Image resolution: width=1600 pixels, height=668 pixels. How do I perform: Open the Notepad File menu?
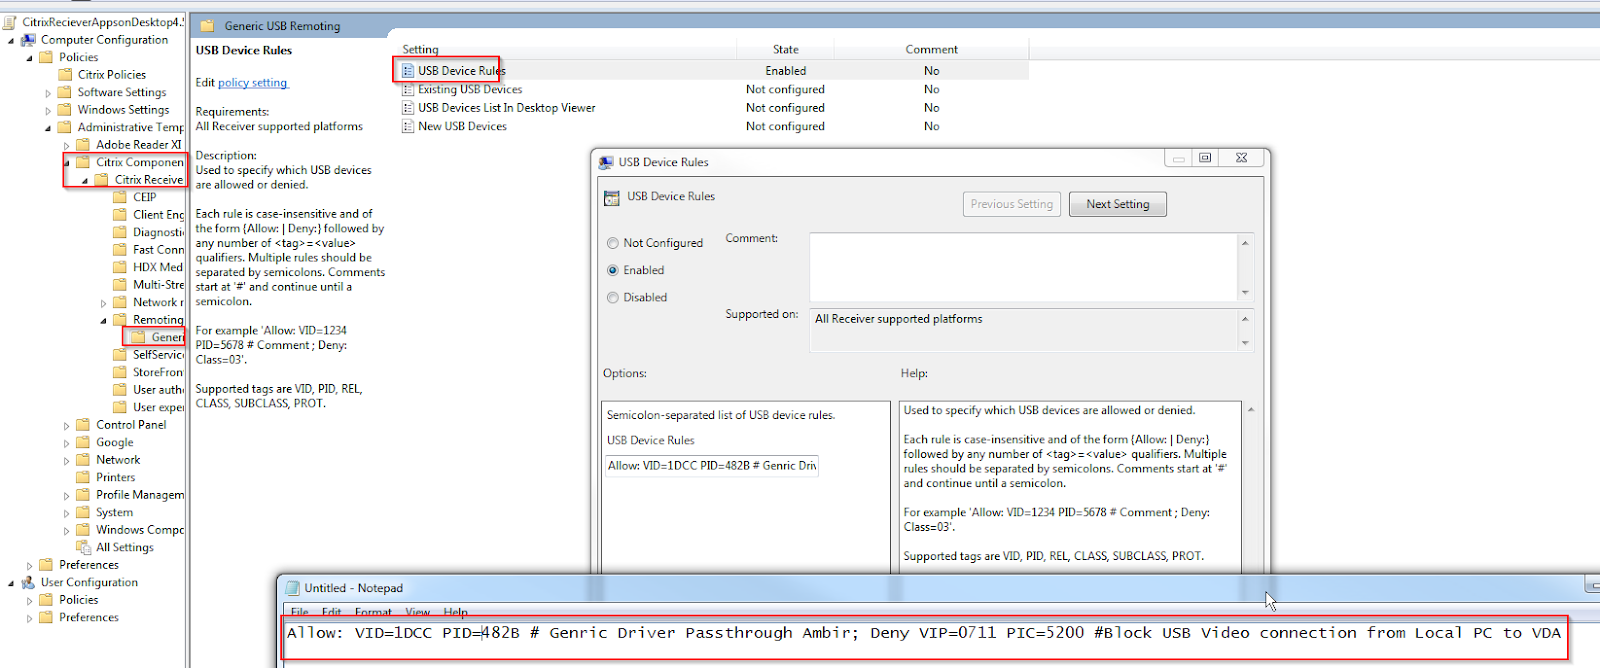(300, 612)
